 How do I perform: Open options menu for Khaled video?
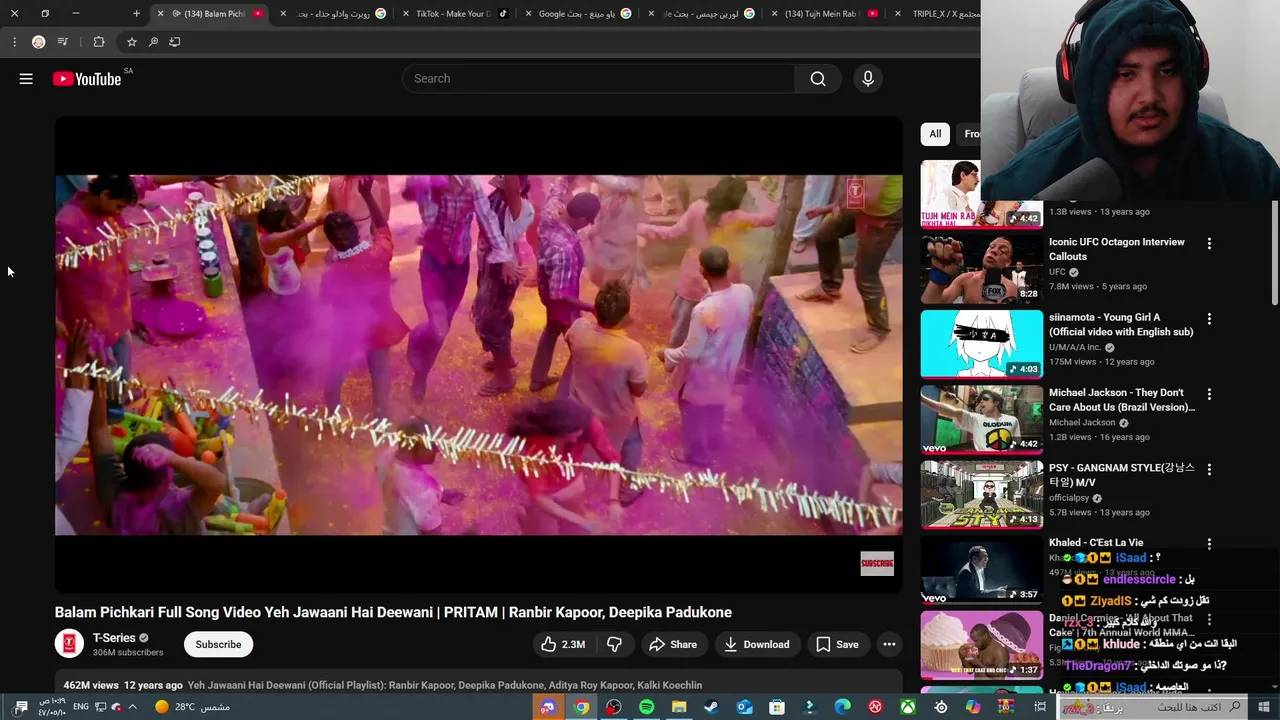coord(1209,544)
